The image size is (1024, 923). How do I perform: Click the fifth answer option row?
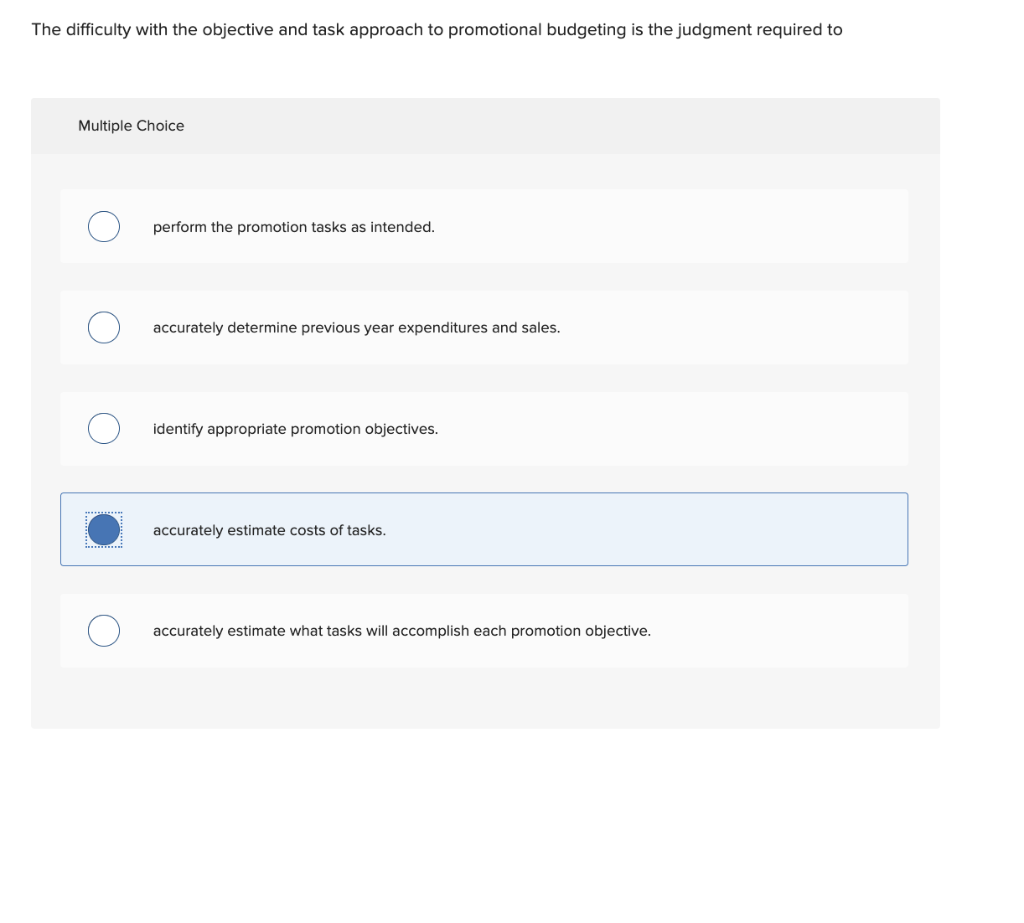click(x=484, y=630)
